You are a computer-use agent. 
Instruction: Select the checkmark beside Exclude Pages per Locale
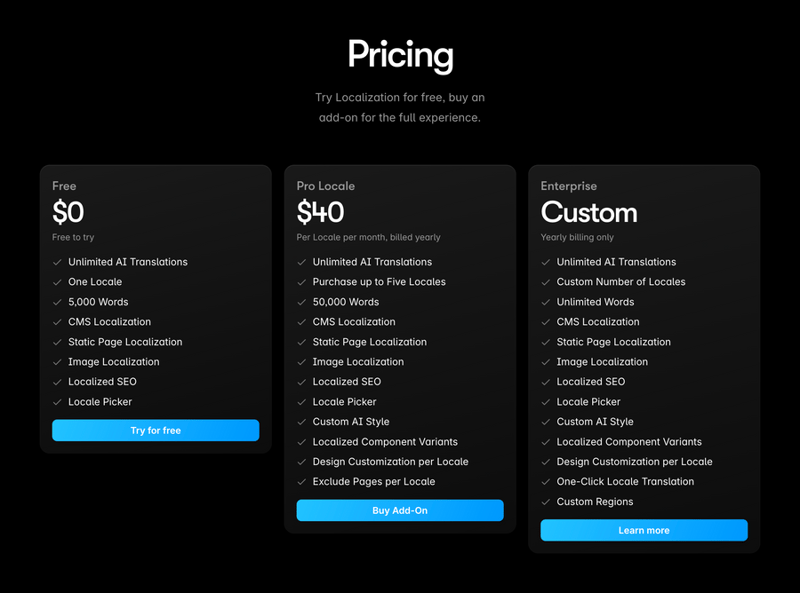[299, 482]
